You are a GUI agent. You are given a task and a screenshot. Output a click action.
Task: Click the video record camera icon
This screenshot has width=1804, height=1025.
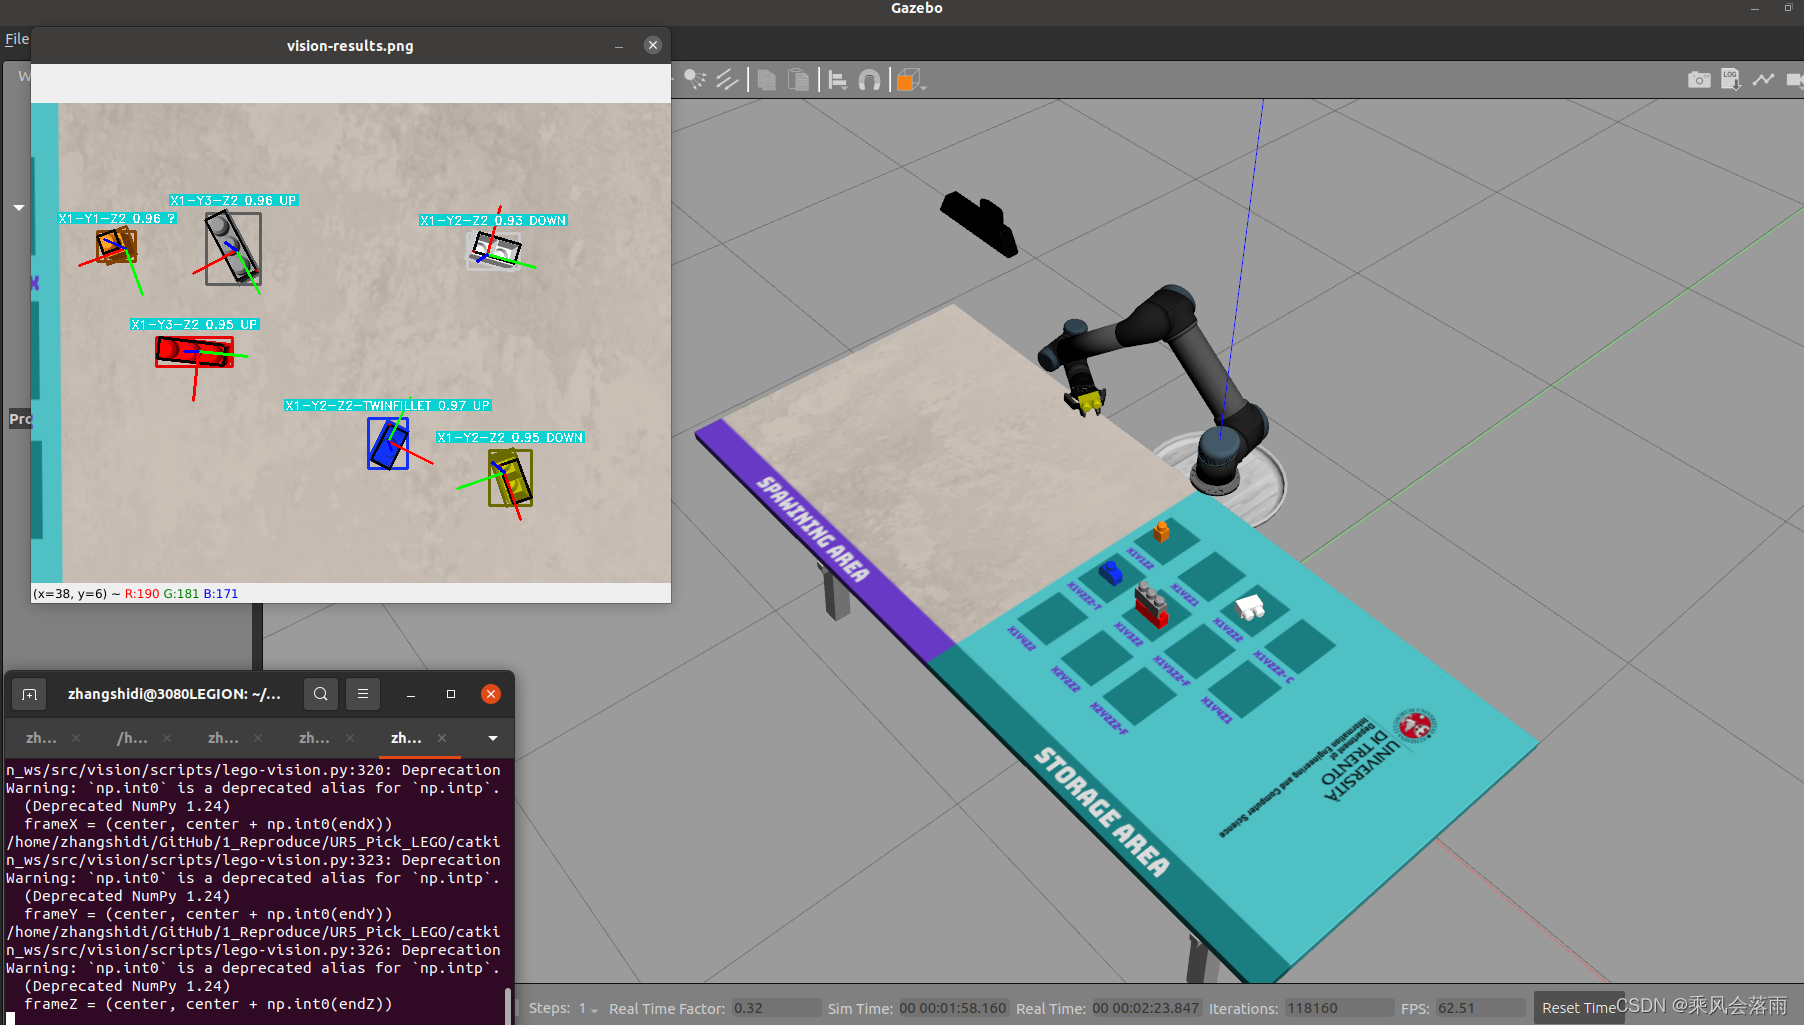(1794, 79)
